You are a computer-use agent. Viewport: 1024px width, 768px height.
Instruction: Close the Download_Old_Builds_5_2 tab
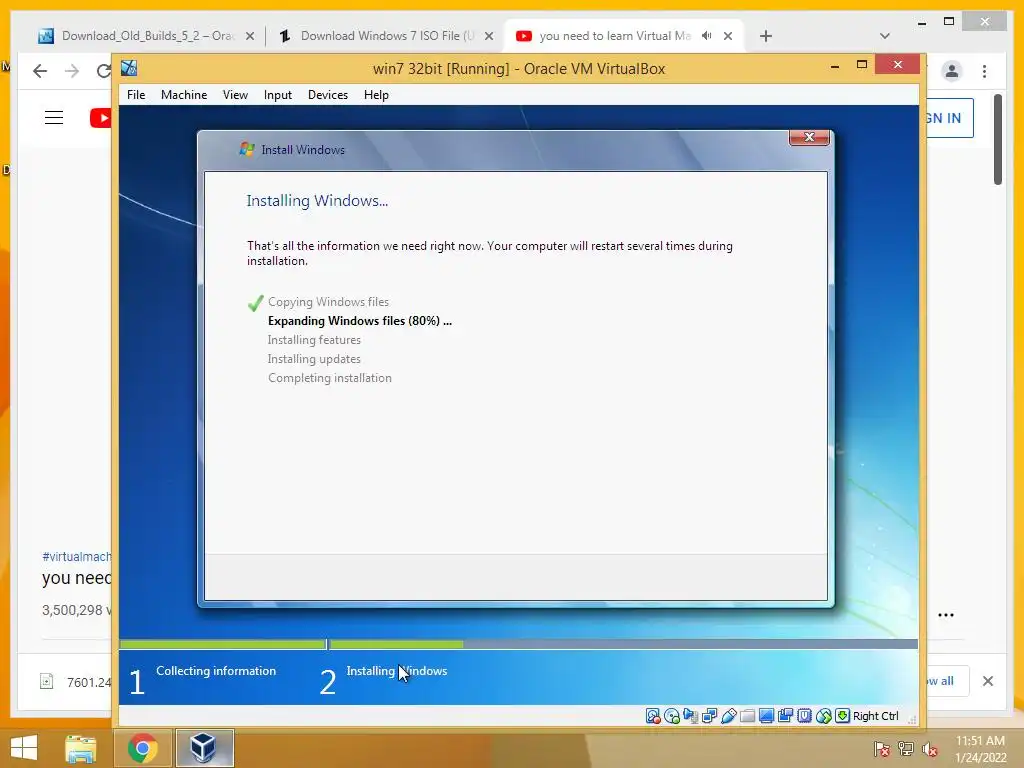click(x=249, y=37)
